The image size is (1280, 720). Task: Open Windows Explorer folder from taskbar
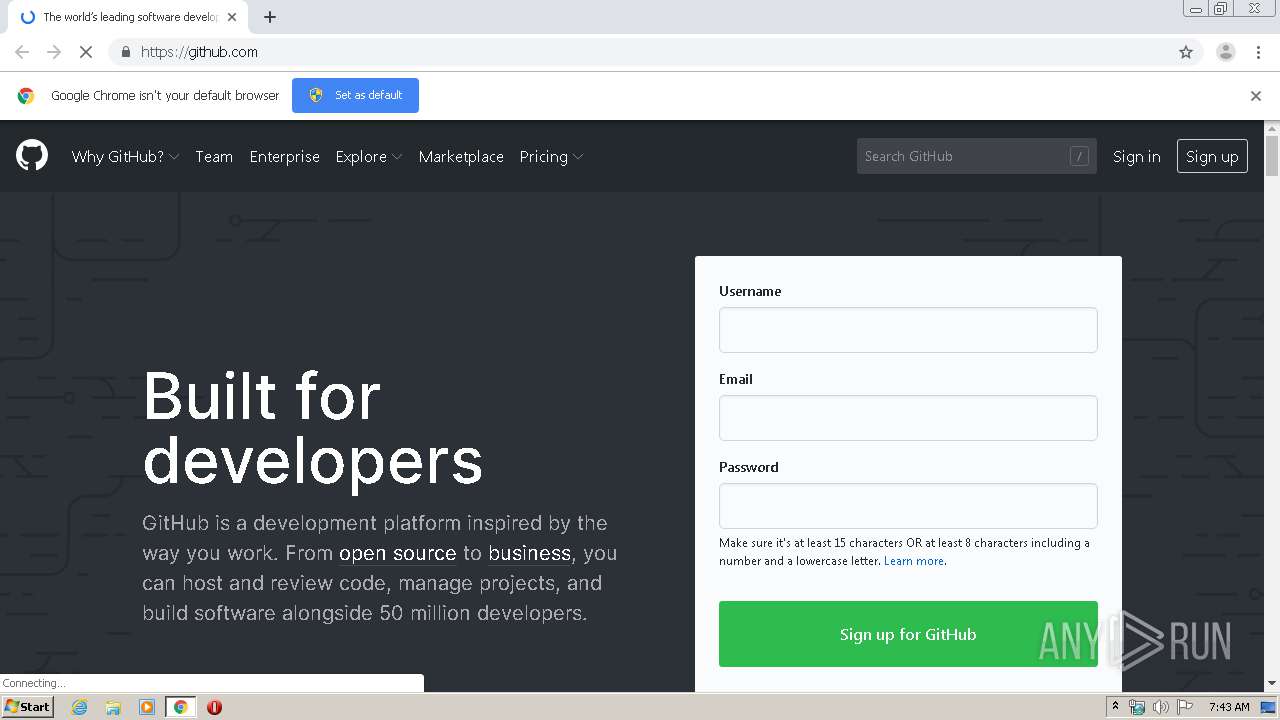(x=113, y=707)
